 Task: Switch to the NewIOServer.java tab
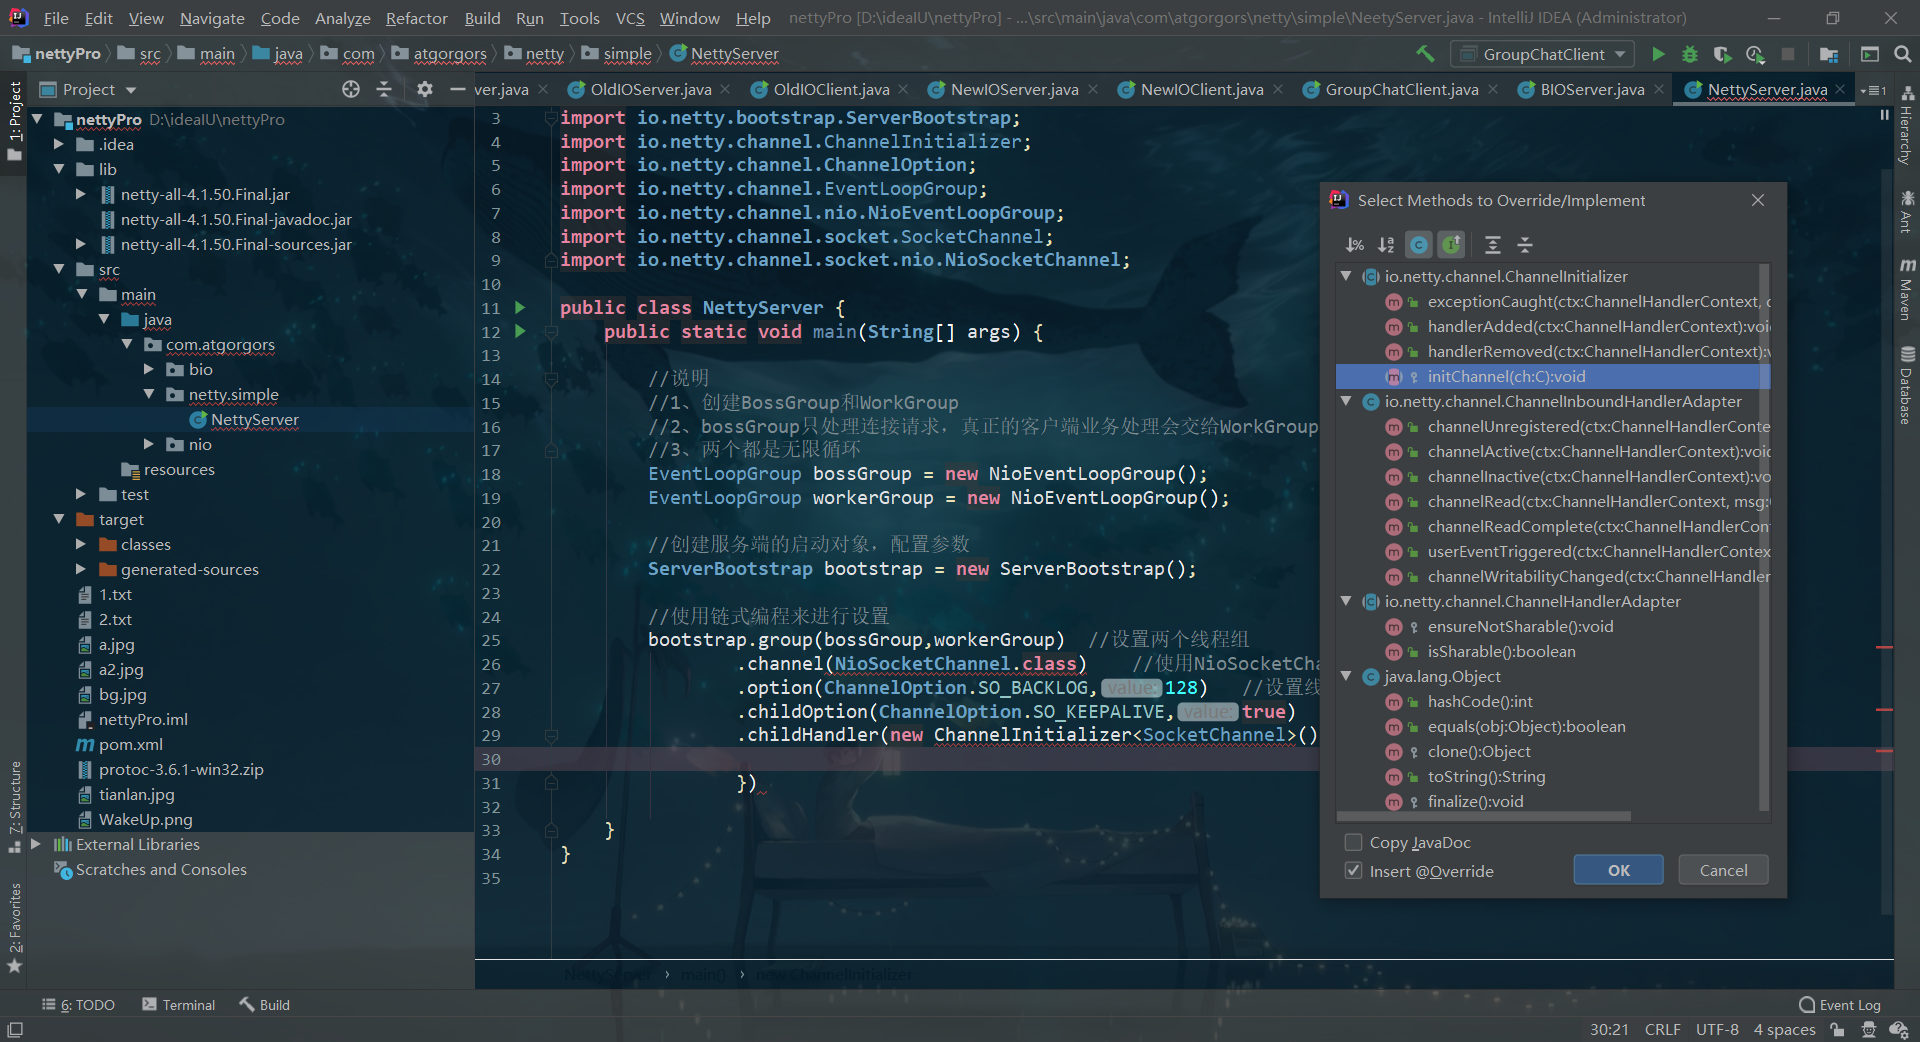[x=1014, y=89]
